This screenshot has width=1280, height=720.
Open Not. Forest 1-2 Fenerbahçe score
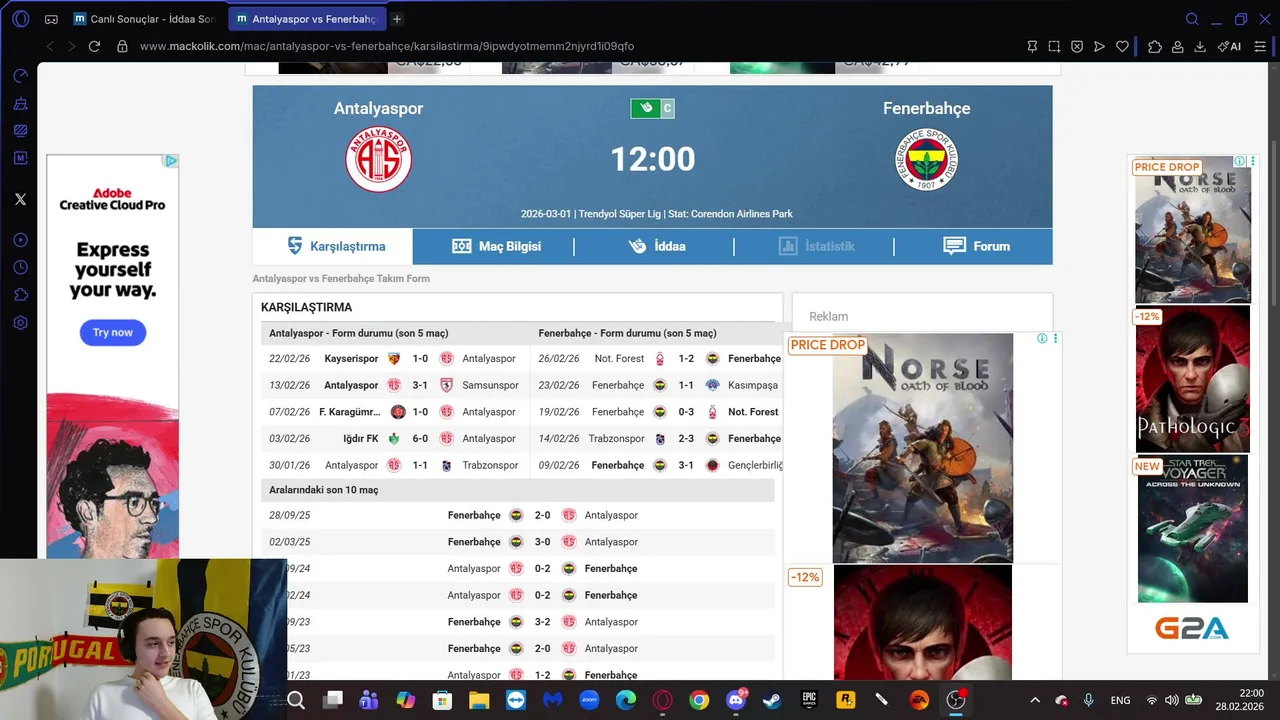pyautogui.click(x=686, y=359)
